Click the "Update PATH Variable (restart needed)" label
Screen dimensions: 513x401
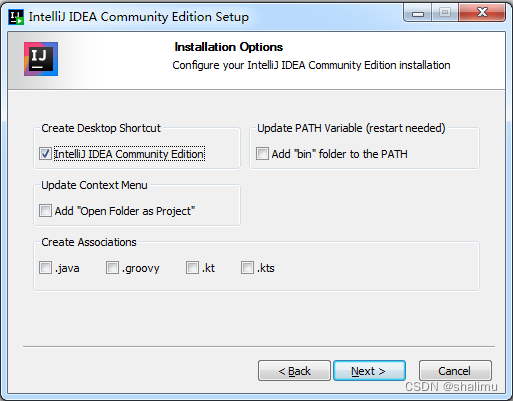pyautogui.click(x=351, y=128)
